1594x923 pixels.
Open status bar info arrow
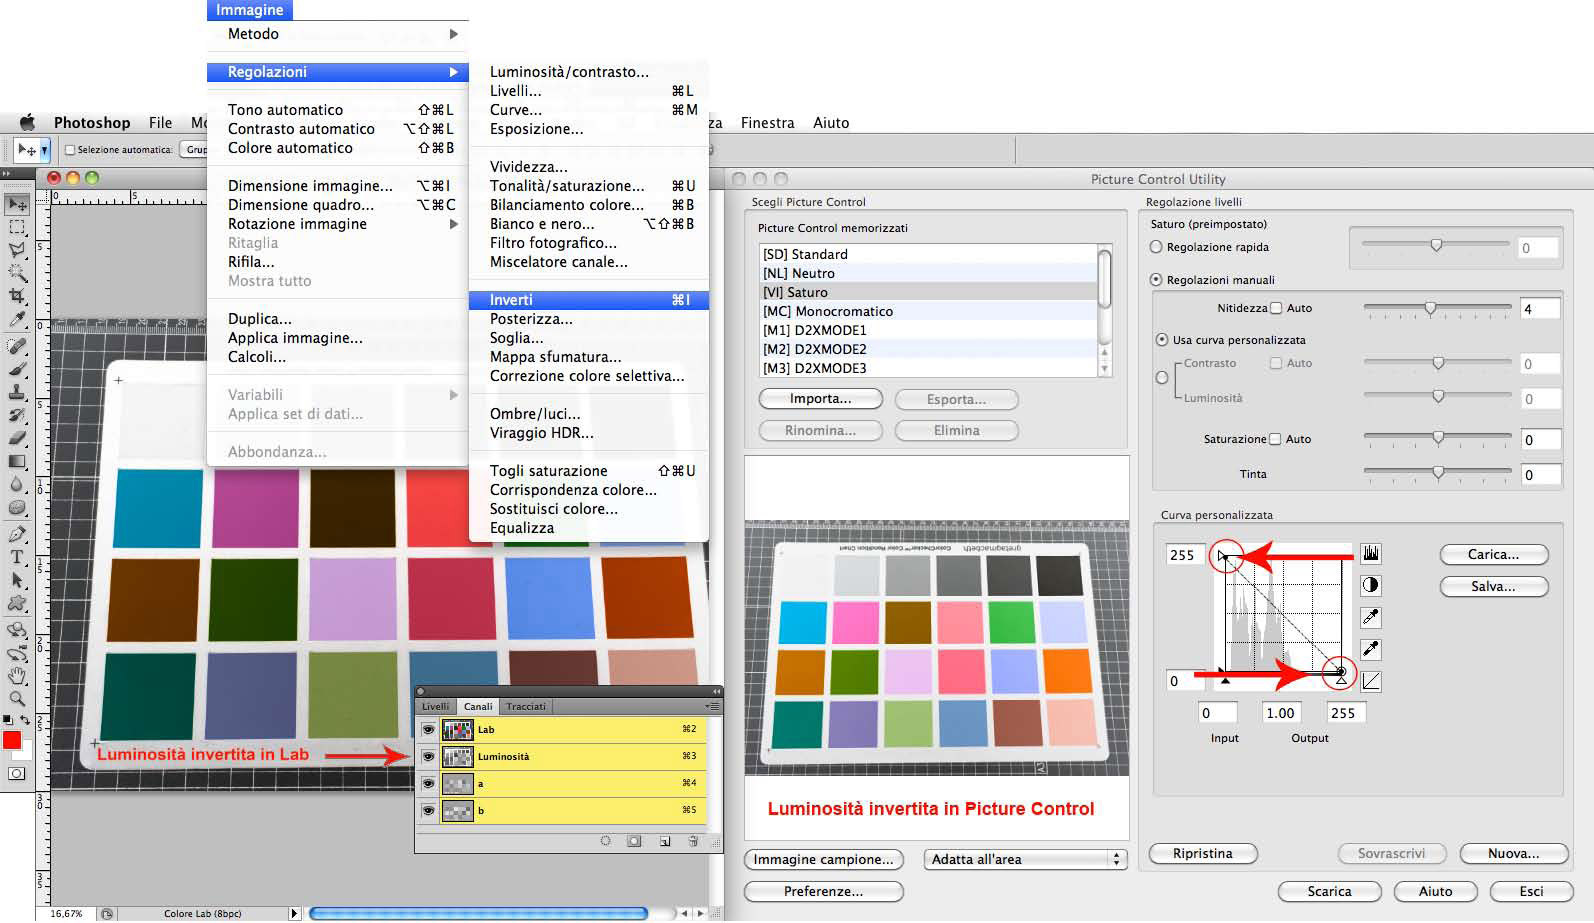click(x=294, y=913)
